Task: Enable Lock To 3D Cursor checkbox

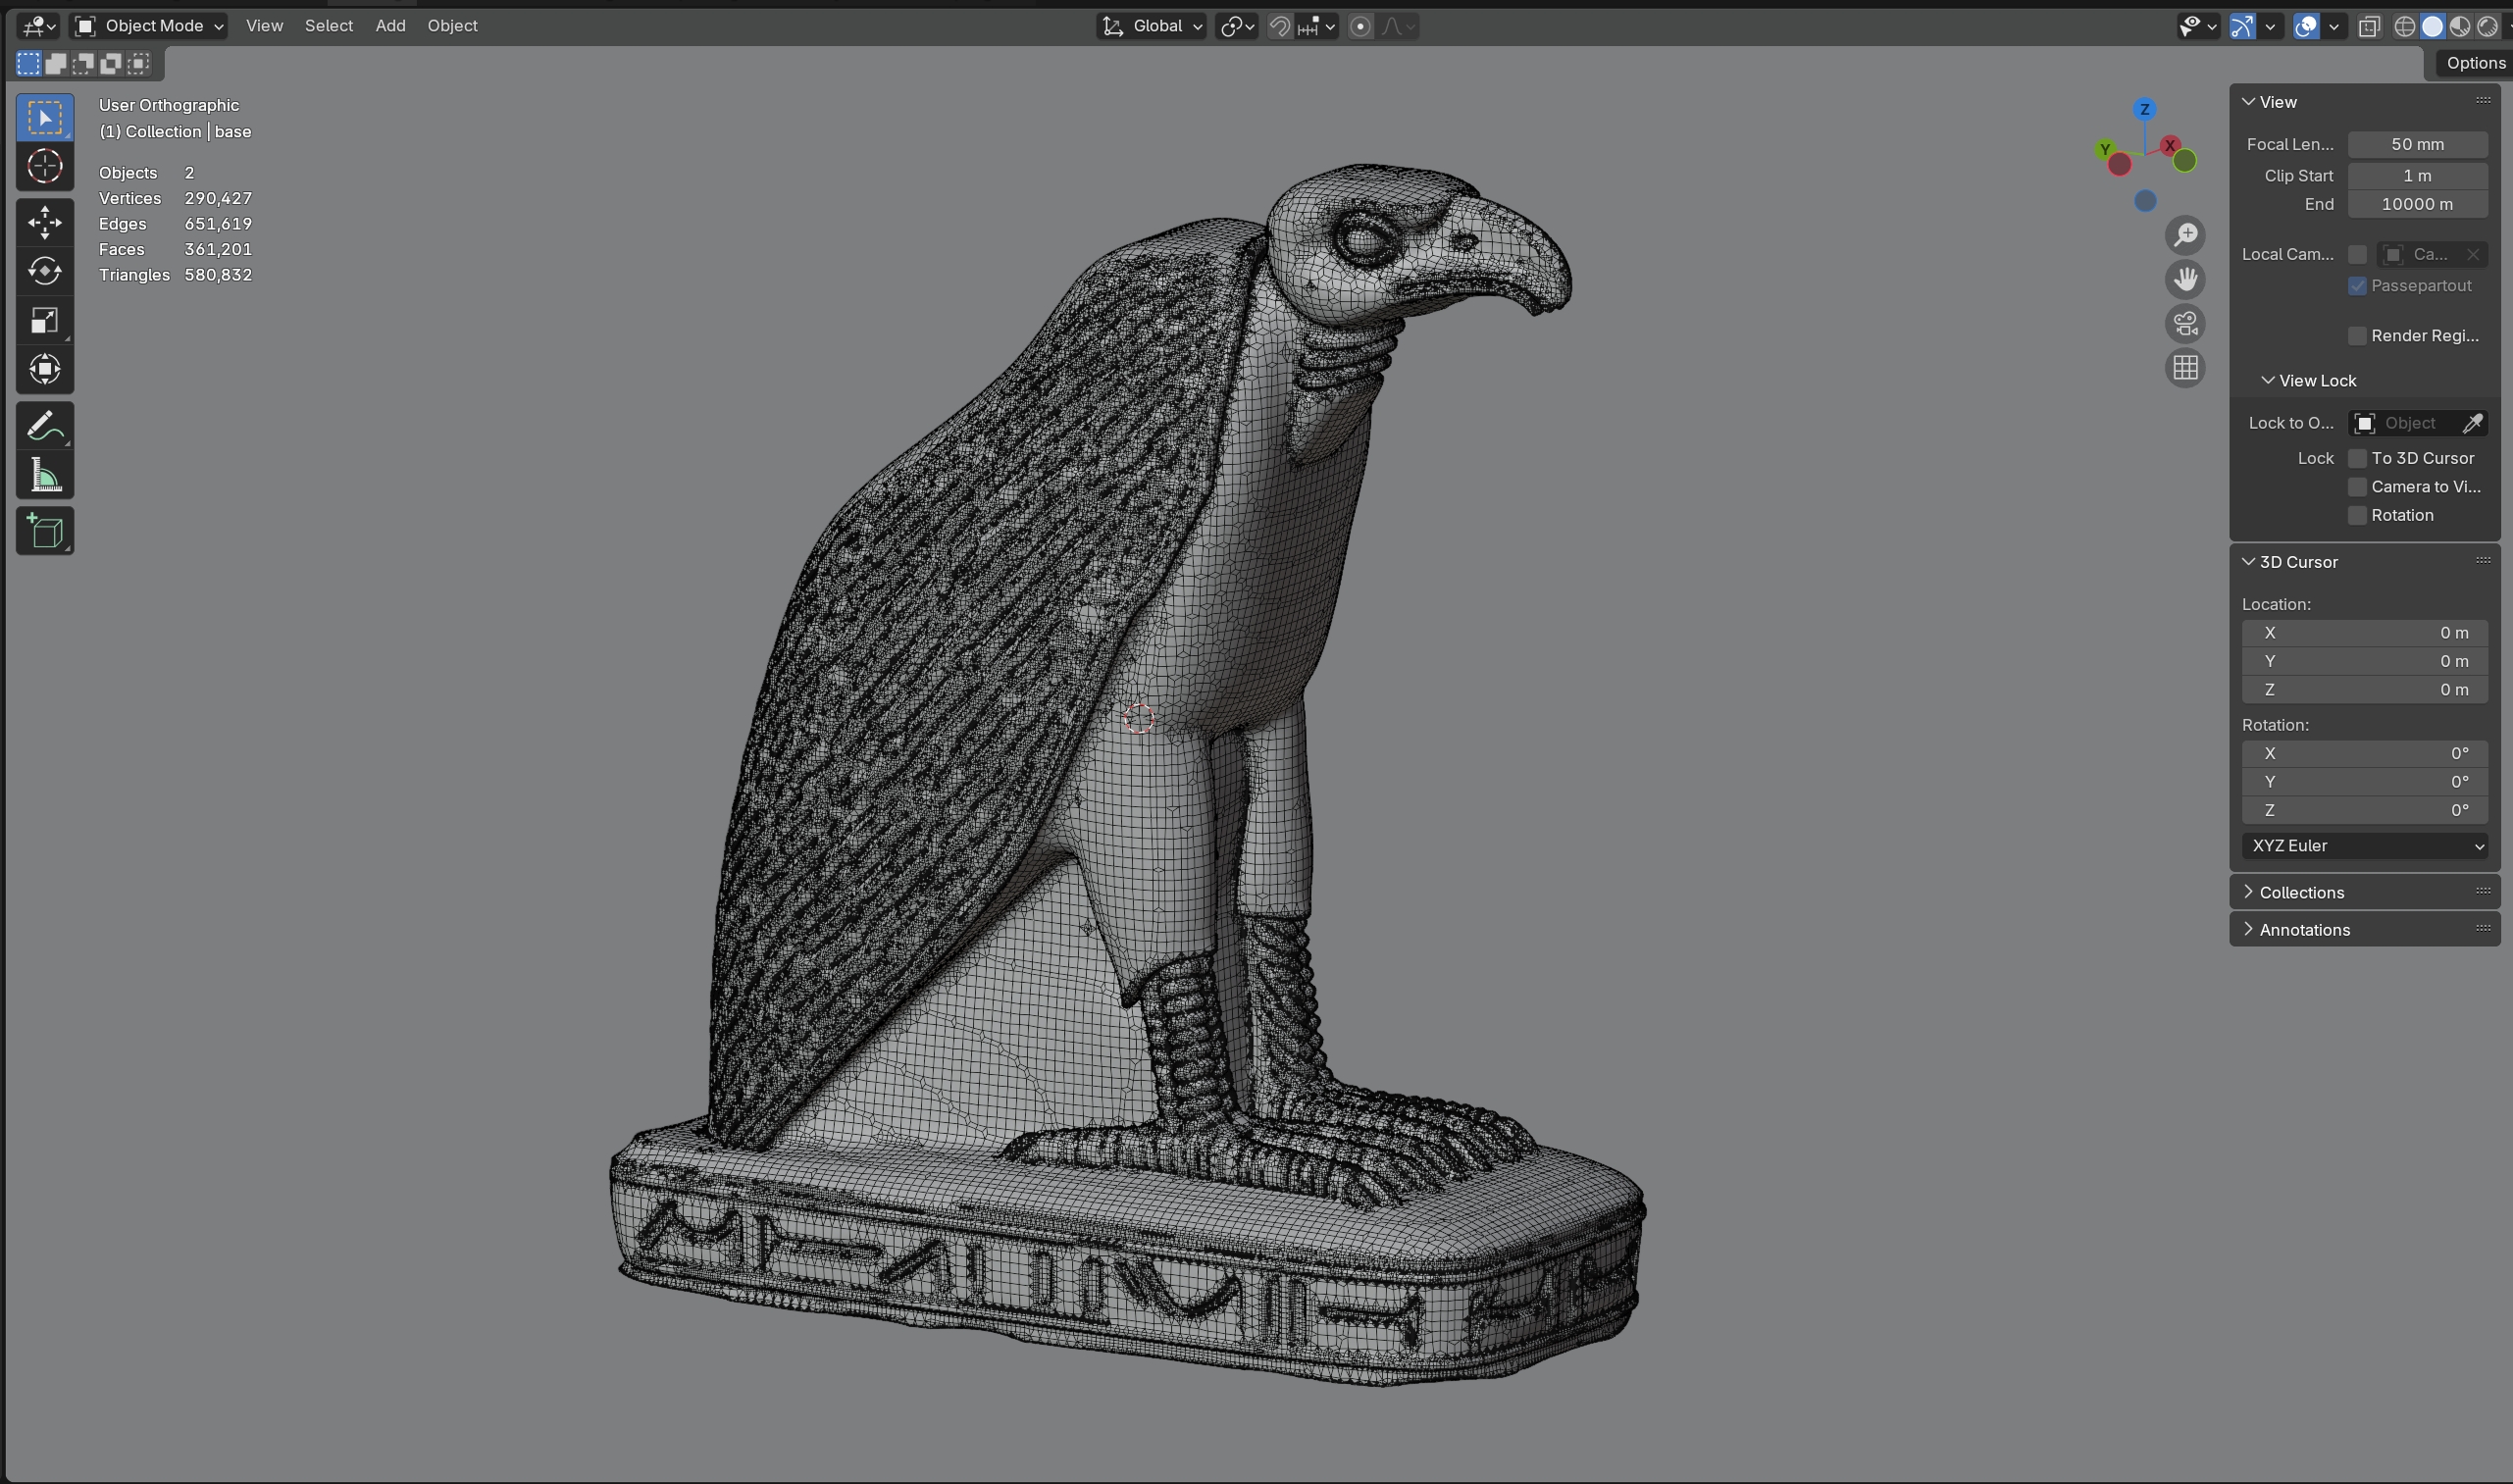Action: (2357, 458)
